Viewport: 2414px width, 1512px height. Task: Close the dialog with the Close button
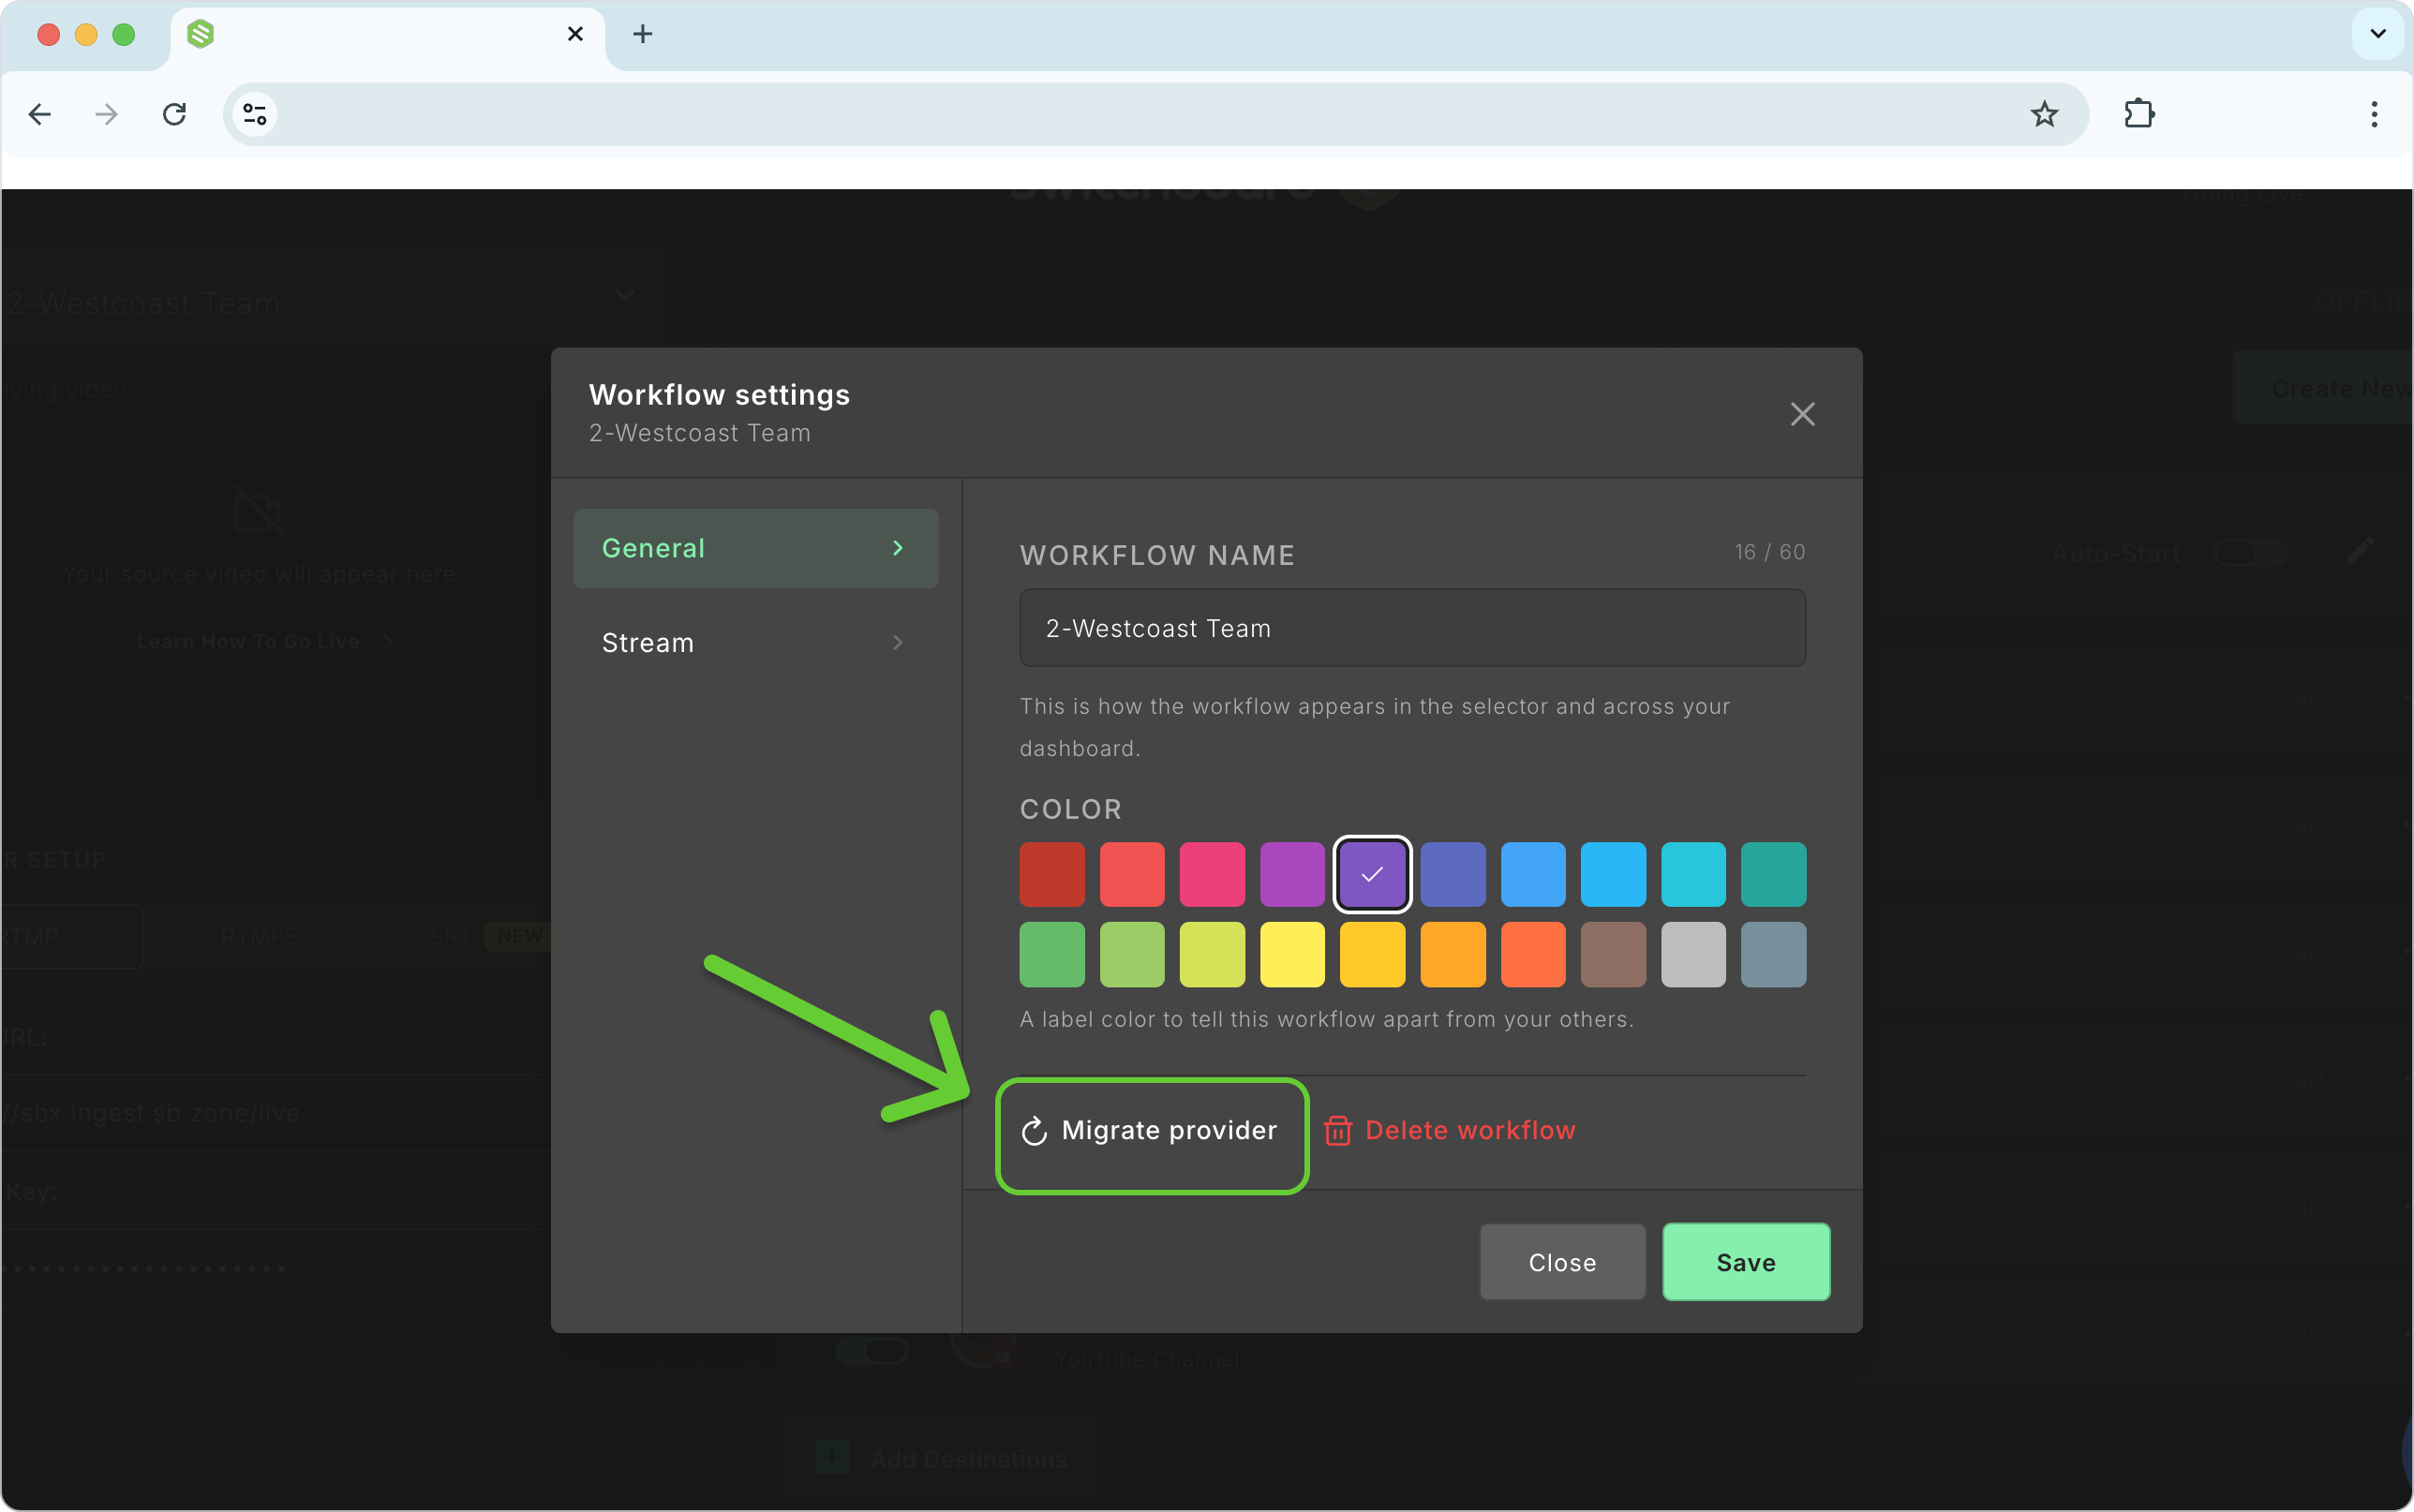(1562, 1262)
